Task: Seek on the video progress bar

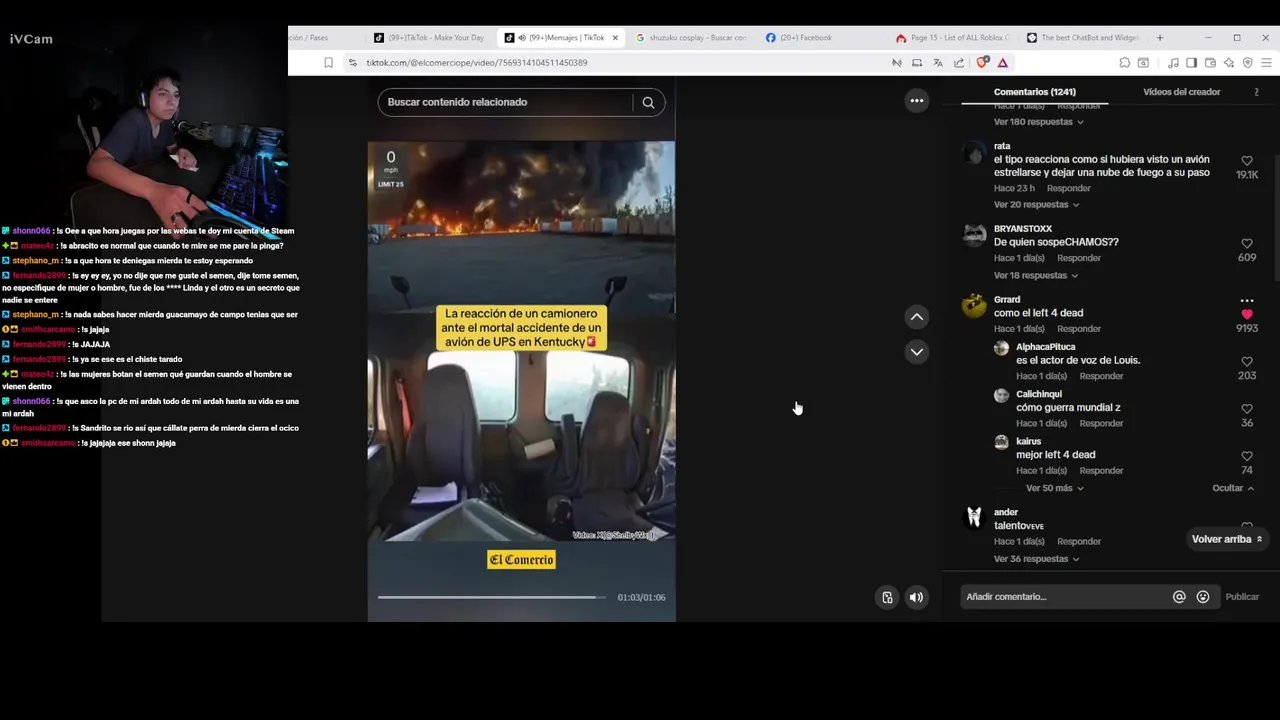Action: 491,597
